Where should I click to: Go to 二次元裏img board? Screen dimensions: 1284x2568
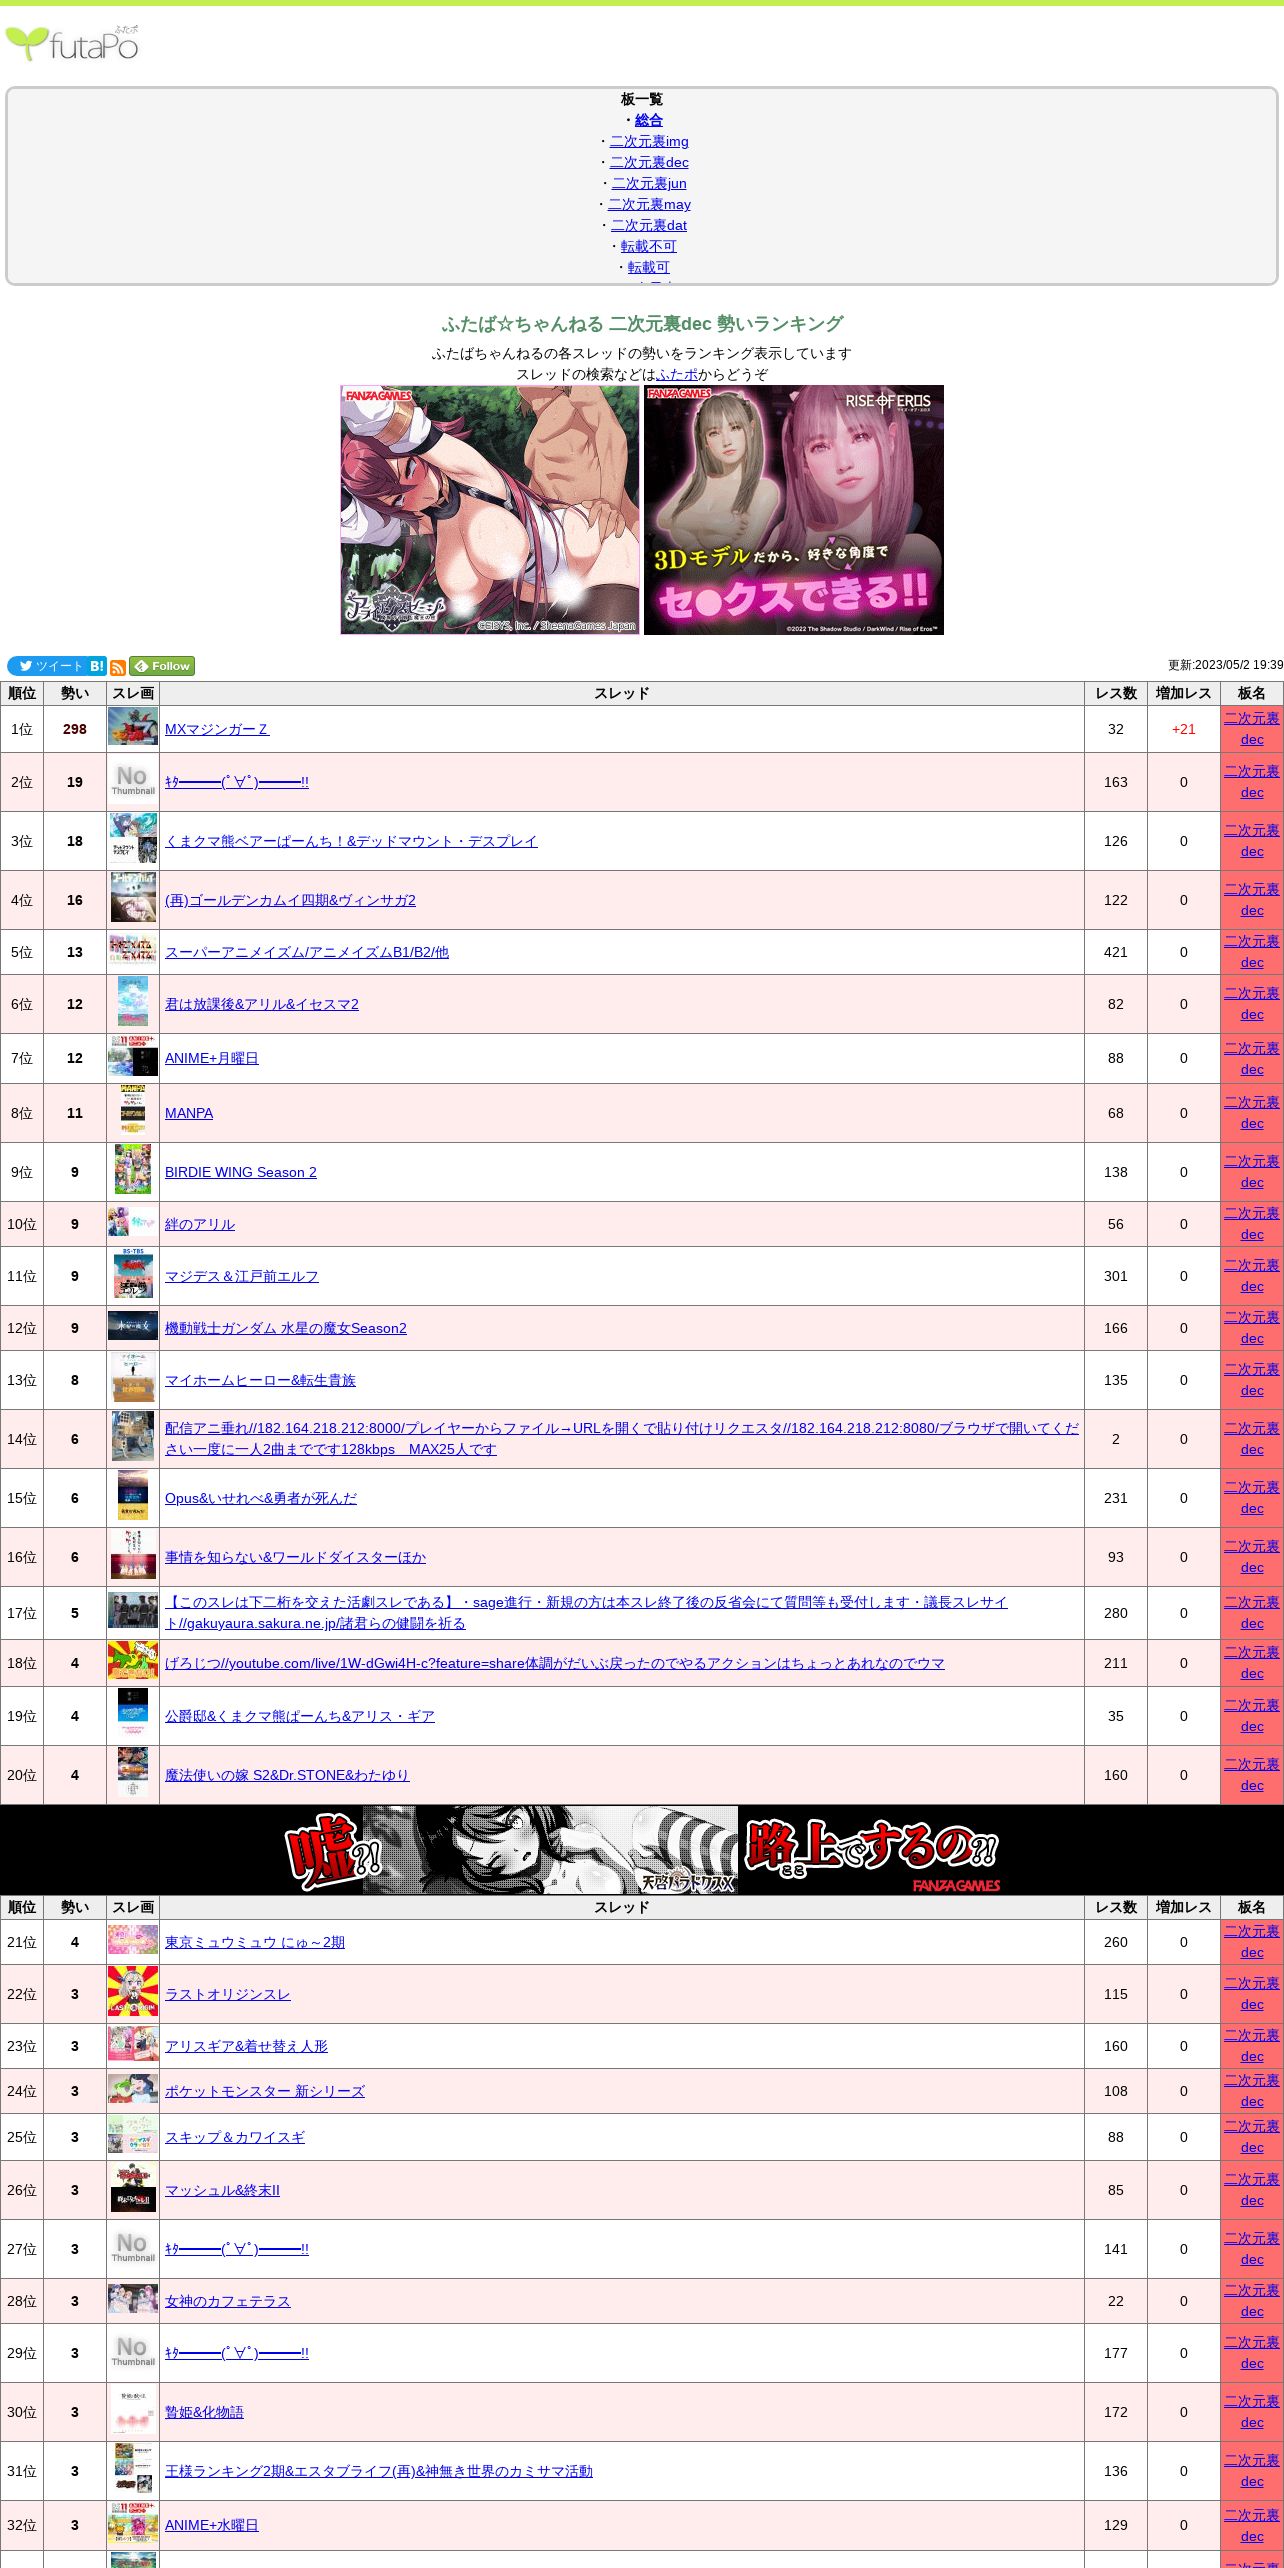click(649, 141)
